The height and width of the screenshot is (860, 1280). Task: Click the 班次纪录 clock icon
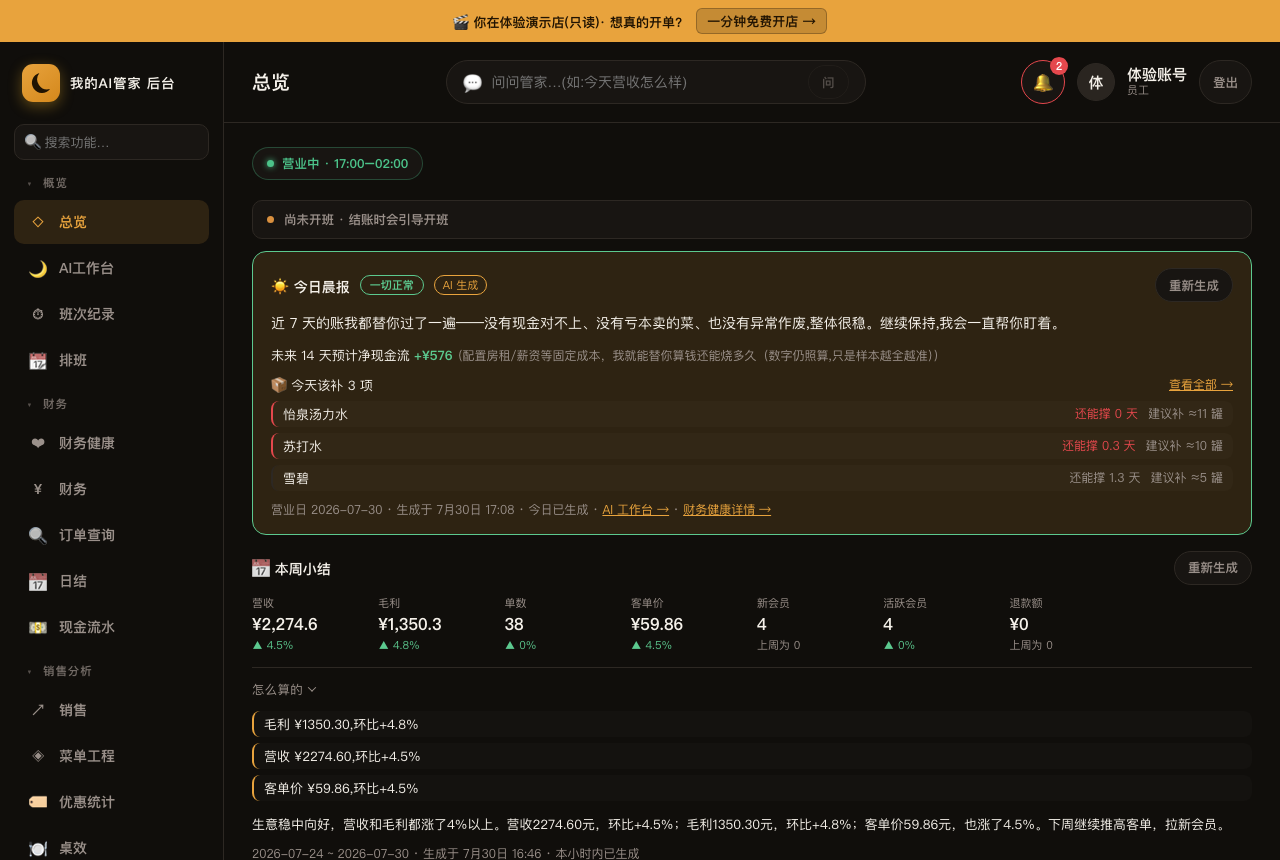(x=38, y=314)
